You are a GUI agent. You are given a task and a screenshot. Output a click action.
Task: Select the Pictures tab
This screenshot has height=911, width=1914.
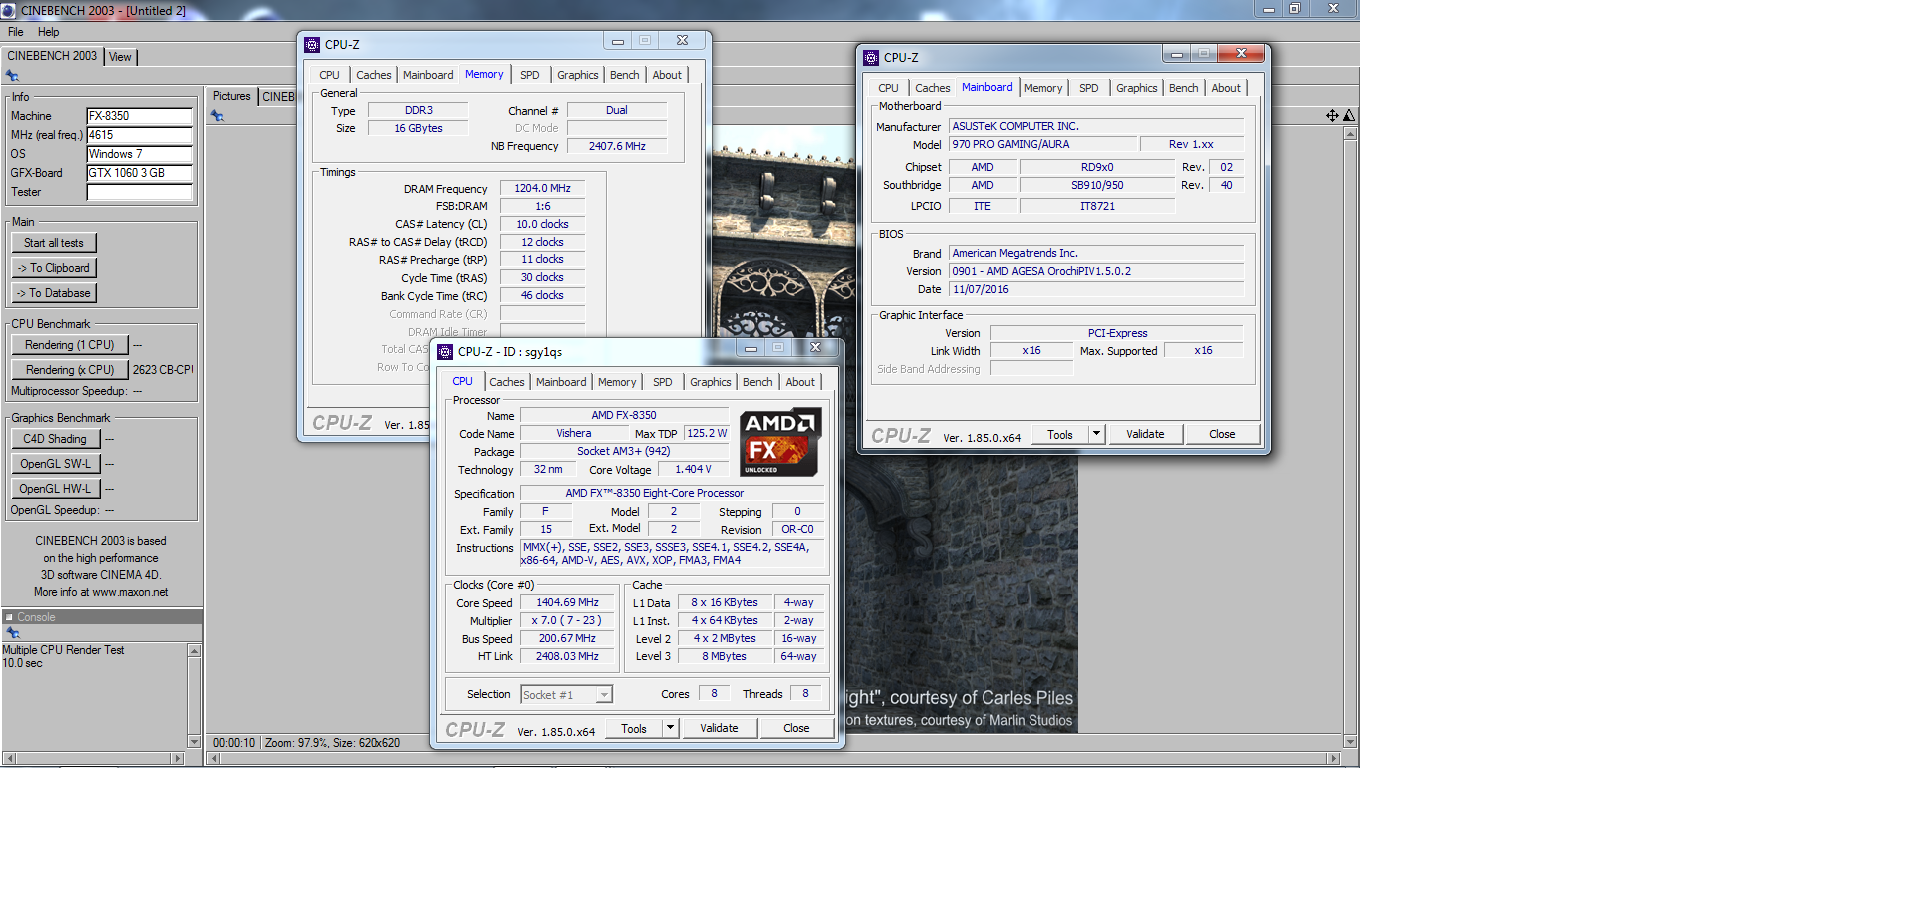pyautogui.click(x=232, y=96)
